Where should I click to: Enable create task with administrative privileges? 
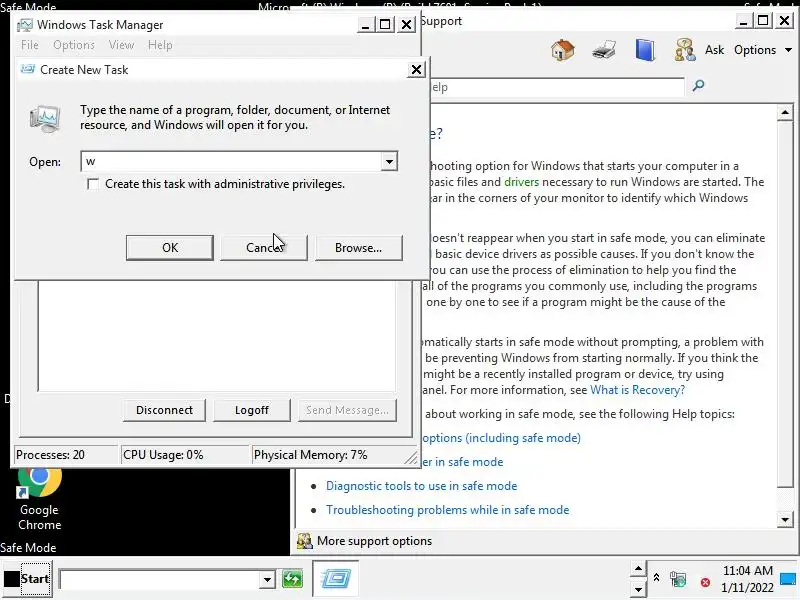(93, 184)
